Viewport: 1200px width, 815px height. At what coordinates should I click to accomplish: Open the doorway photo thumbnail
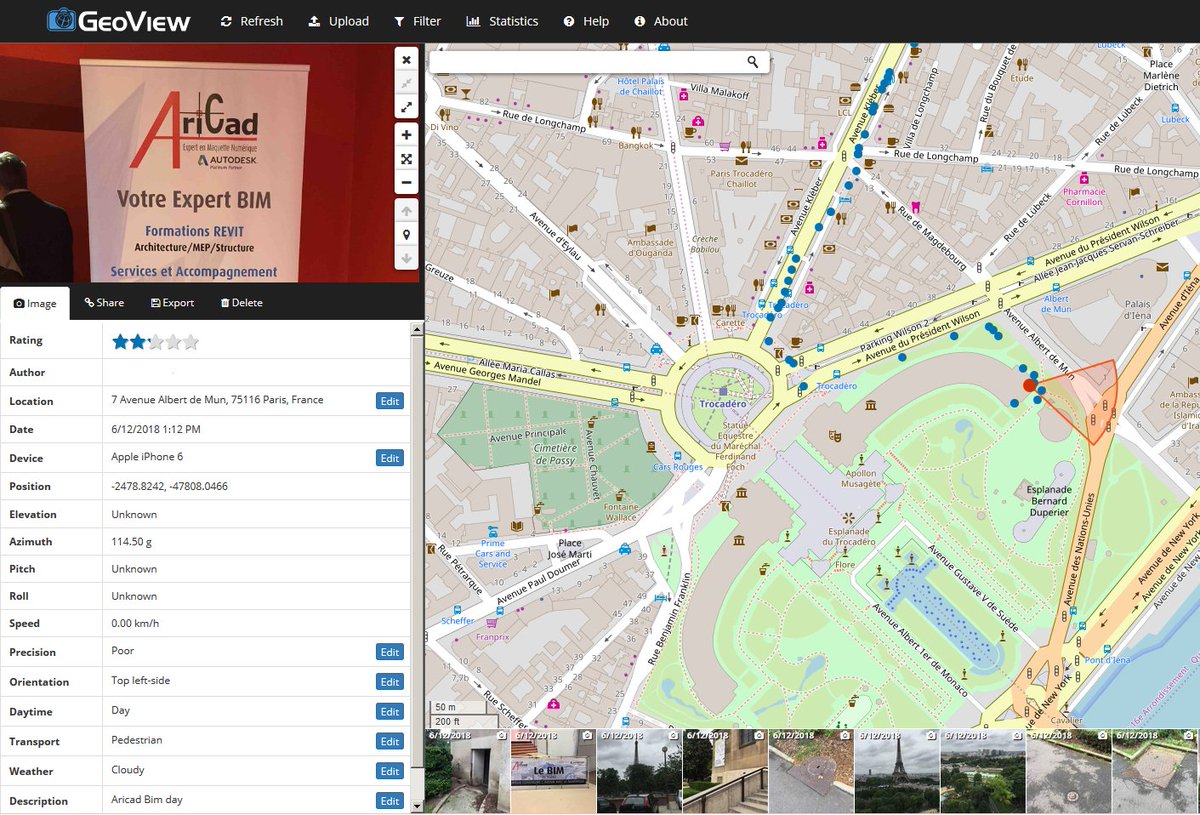pyautogui.click(x=467, y=770)
